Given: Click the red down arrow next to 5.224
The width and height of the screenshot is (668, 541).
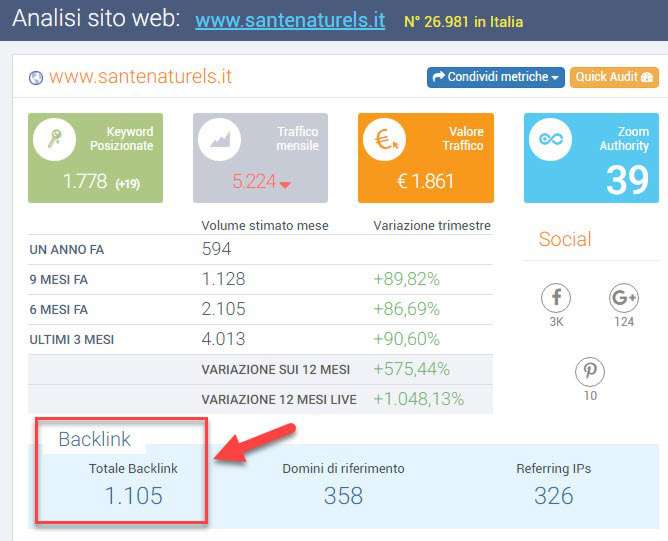Looking at the screenshot, I should 285,184.
